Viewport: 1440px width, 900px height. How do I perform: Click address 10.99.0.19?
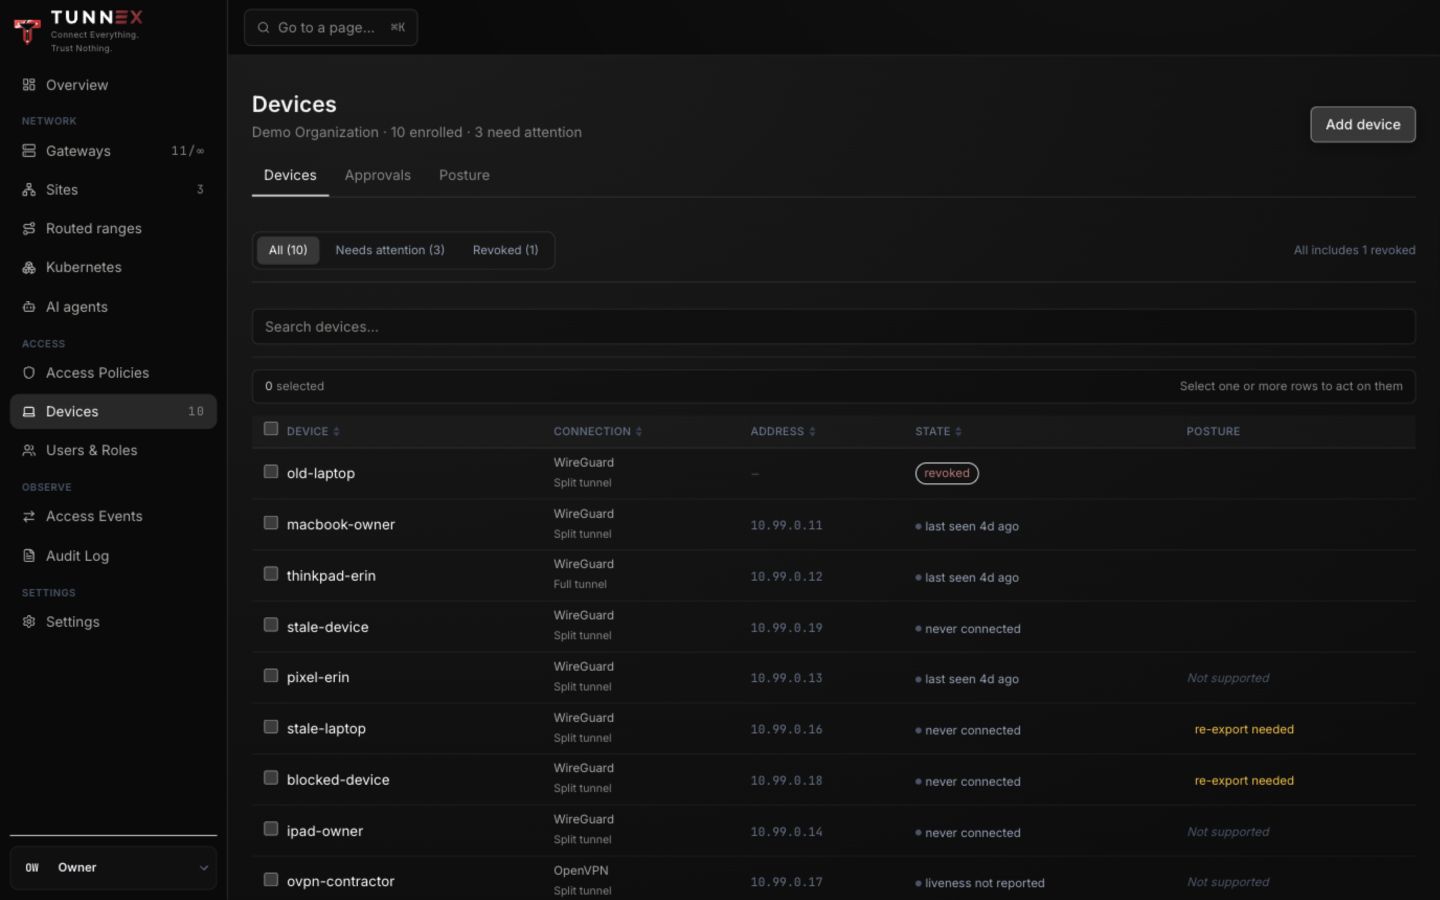pyautogui.click(x=786, y=628)
